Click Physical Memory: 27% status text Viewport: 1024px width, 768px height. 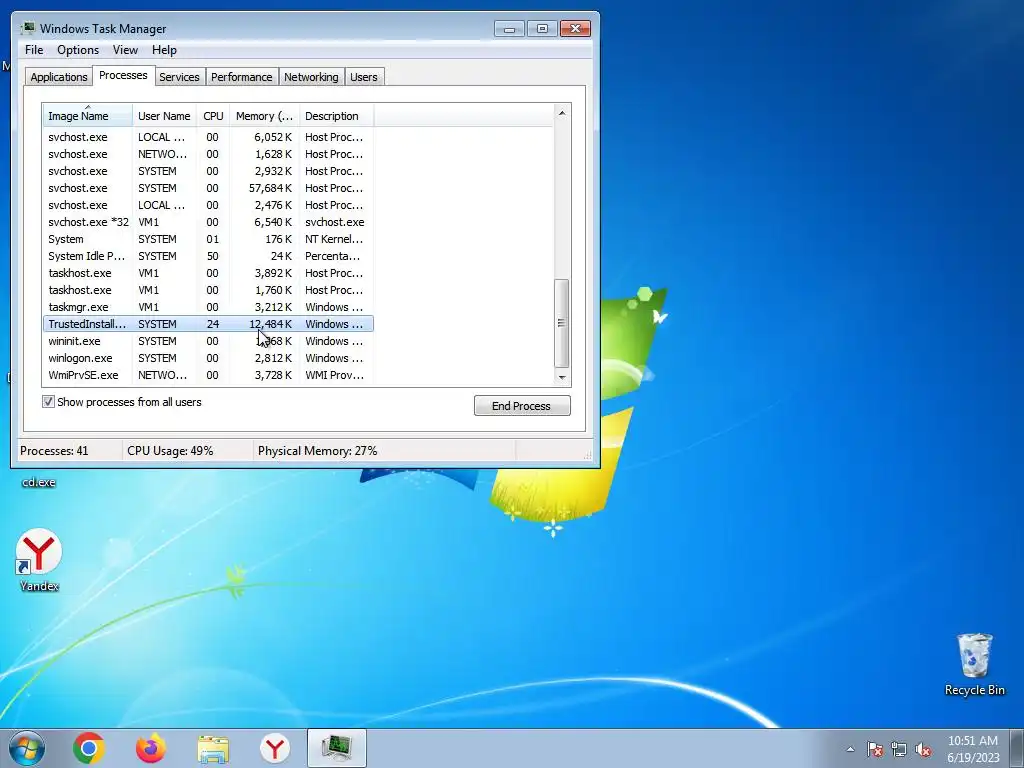317,451
